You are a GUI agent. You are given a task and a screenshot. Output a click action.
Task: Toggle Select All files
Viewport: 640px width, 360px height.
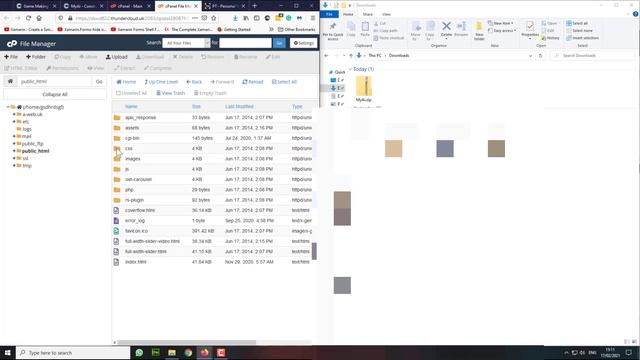(x=284, y=82)
